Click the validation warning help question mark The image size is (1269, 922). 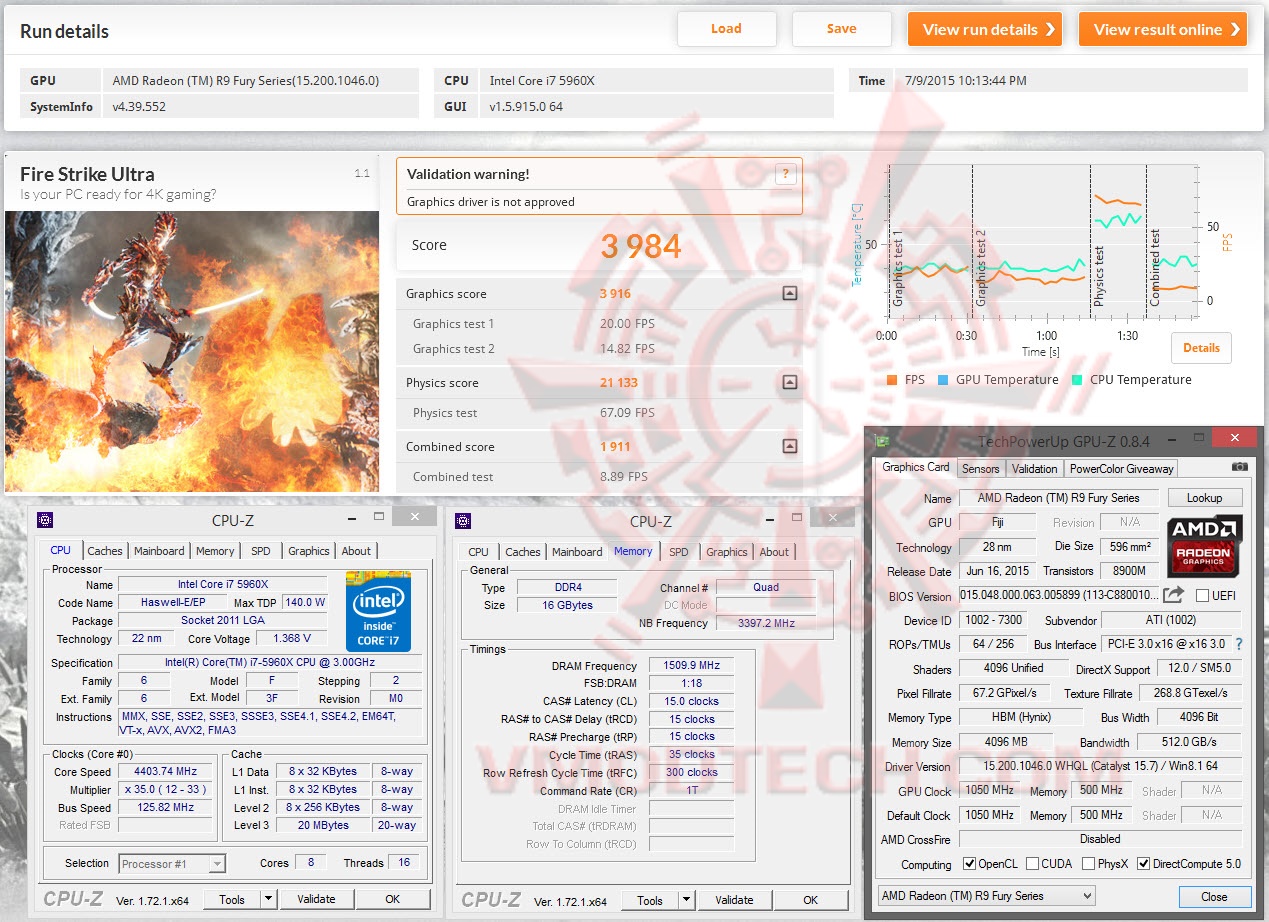pyautogui.click(x=785, y=174)
